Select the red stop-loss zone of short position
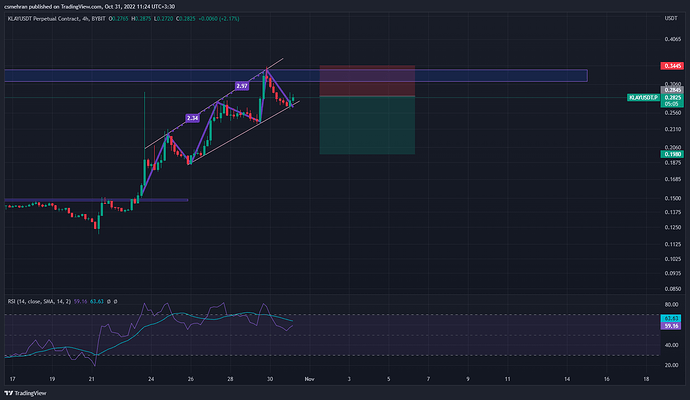The width and height of the screenshot is (690, 400). [367, 81]
